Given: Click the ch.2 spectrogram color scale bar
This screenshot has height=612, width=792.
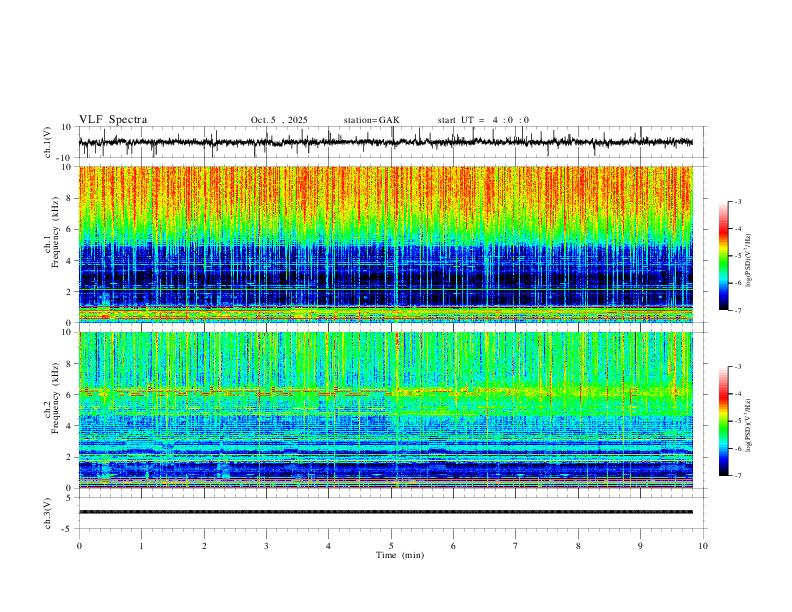Looking at the screenshot, I should 724,421.
